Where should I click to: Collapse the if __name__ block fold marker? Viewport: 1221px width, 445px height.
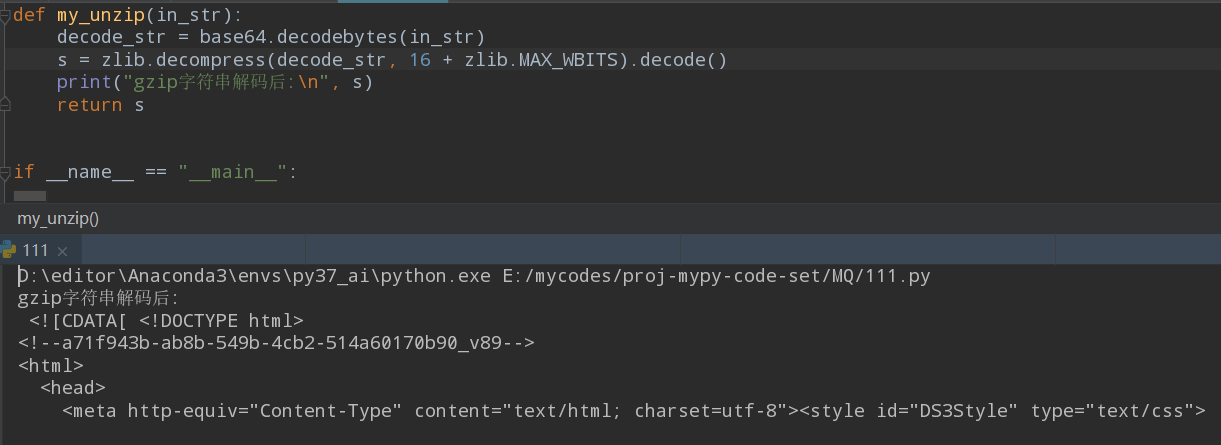point(5,172)
